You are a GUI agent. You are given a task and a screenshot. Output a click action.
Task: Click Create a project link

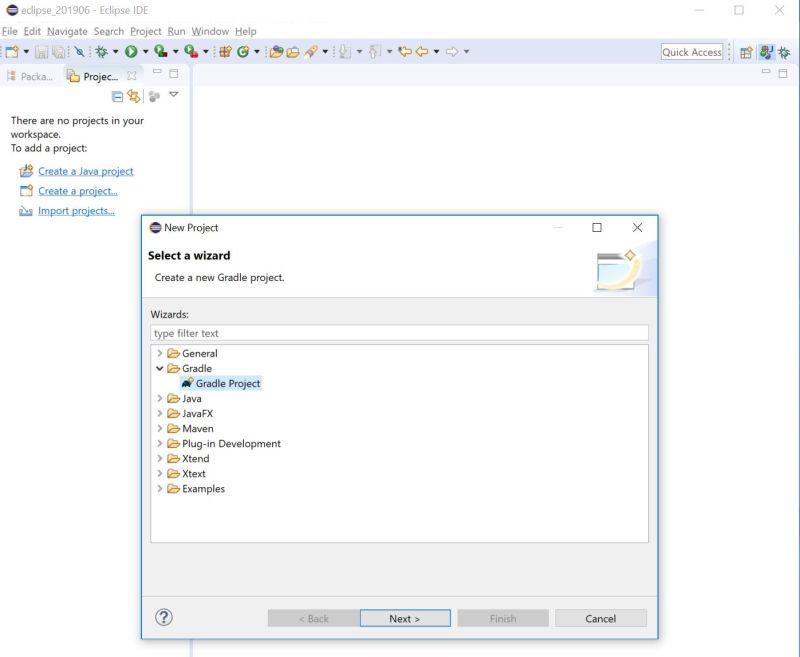click(x=78, y=191)
